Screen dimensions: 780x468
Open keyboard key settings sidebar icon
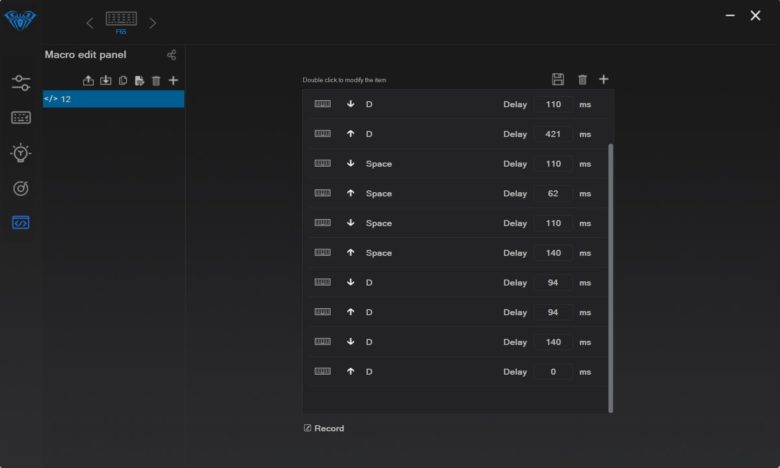tap(20, 118)
